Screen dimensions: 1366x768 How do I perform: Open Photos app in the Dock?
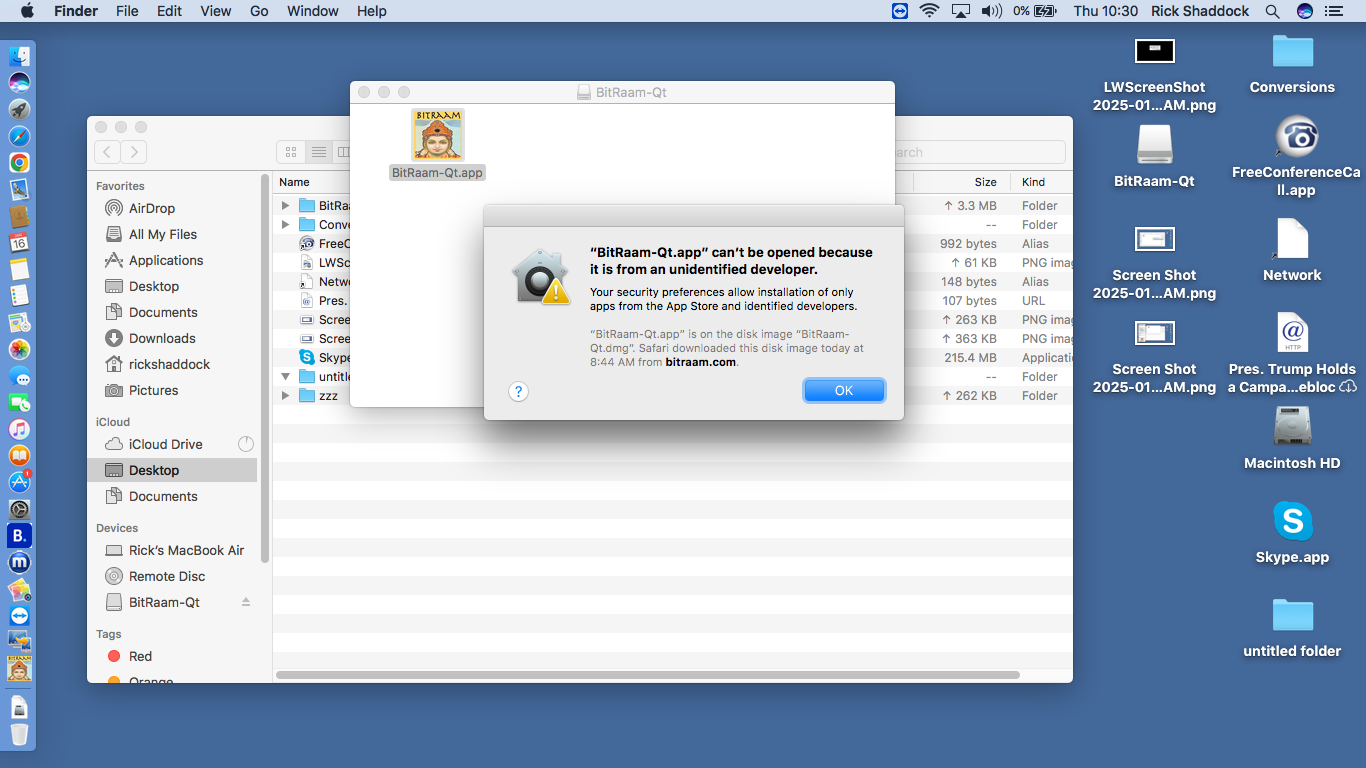19,349
